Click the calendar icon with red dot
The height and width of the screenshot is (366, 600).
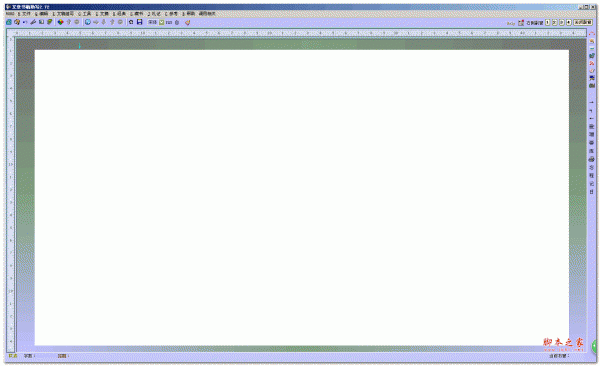click(521, 23)
